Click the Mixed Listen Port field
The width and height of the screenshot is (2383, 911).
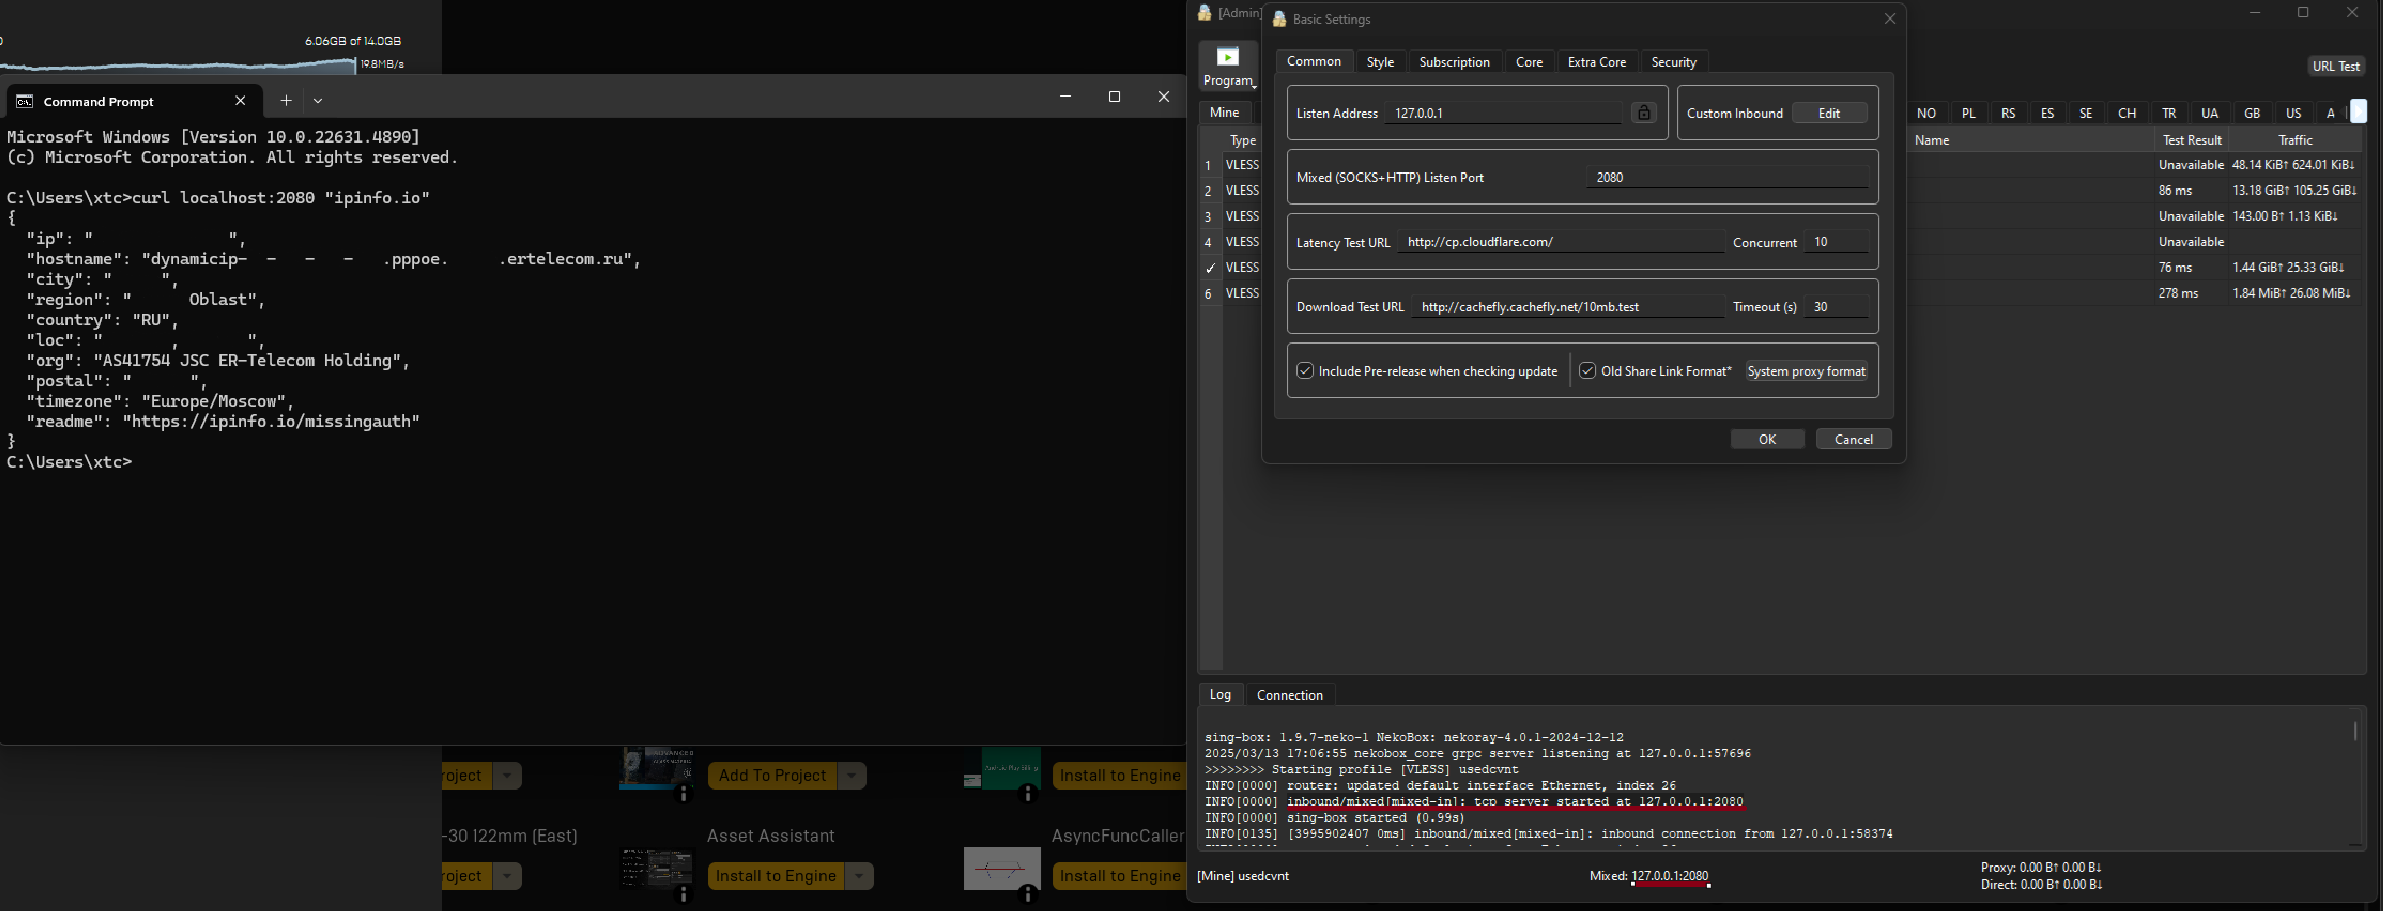pos(1727,177)
